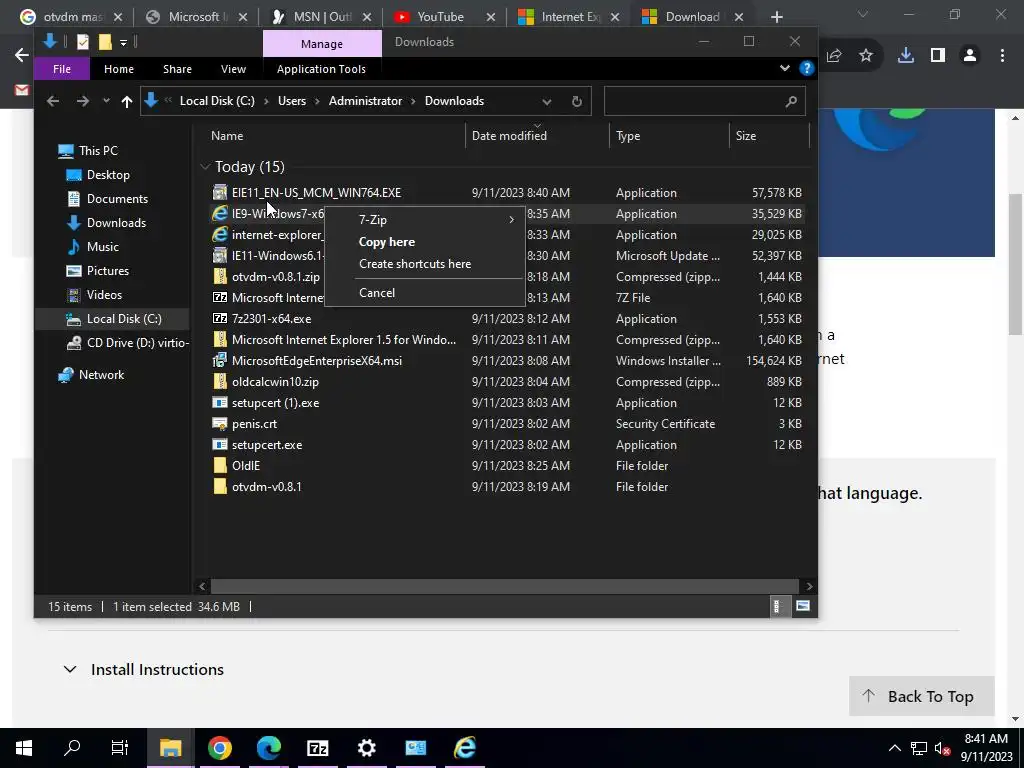
Task: Select oldcalcwin10.zip file
Action: click(x=275, y=382)
